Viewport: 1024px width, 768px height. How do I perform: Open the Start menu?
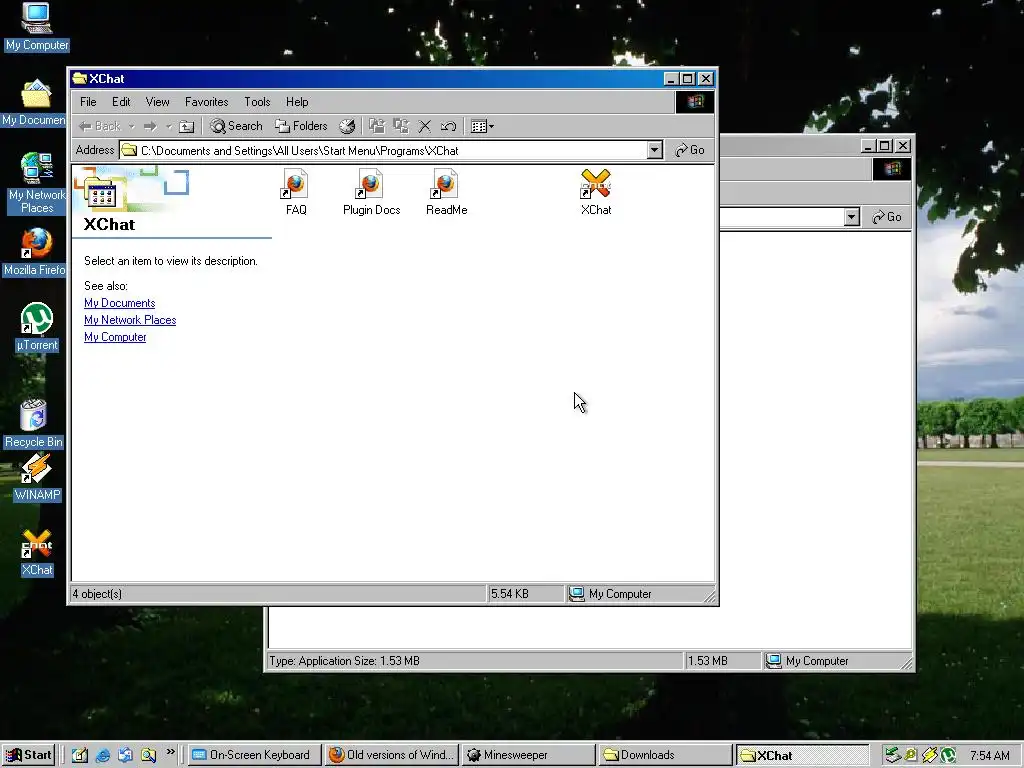(x=28, y=755)
